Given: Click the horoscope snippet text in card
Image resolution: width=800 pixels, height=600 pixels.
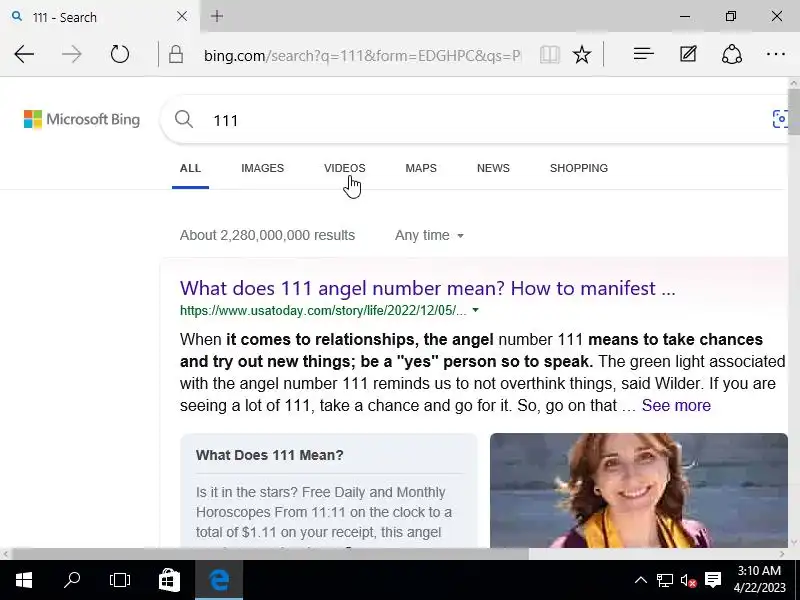Looking at the screenshot, I should [323, 512].
